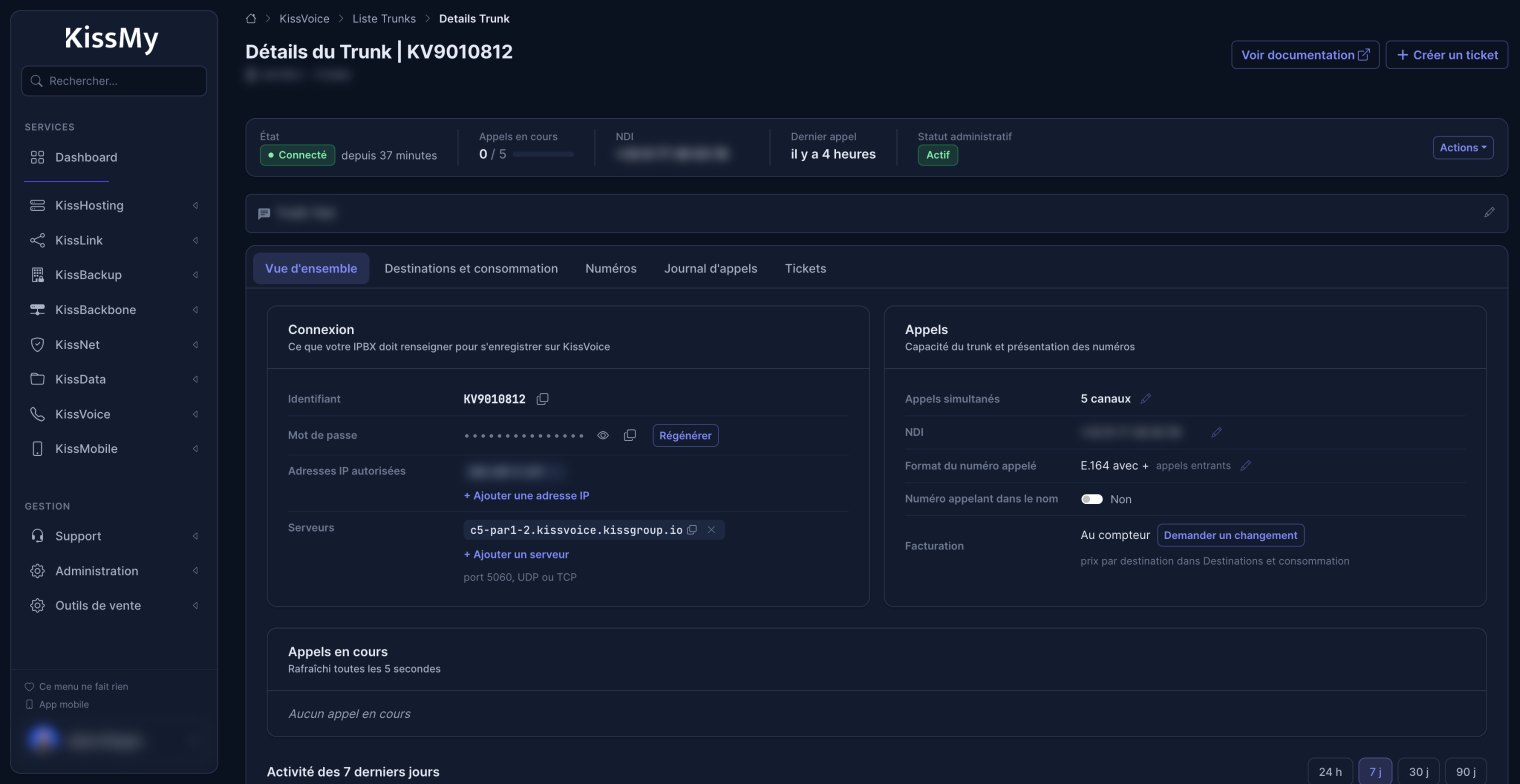Click Demander un changement button
The image size is (1520, 784).
tap(1231, 536)
